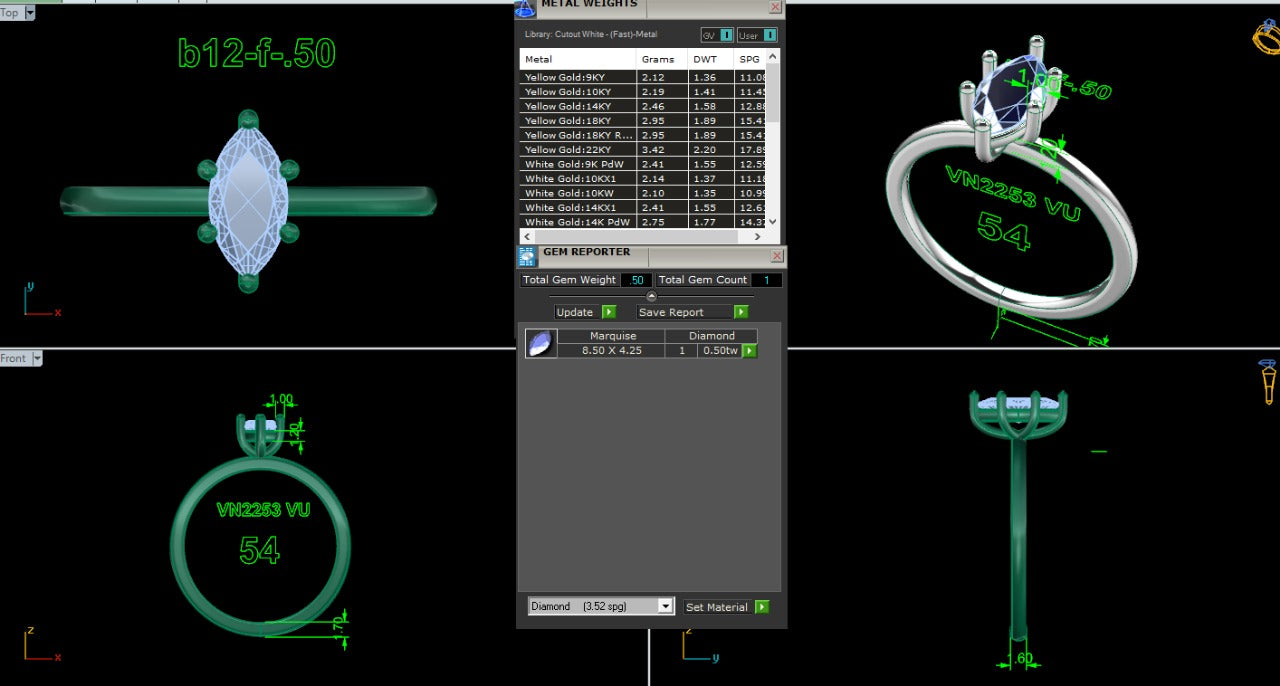
Task: Open the Diamond (3.52 spg) material dropdown
Action: (666, 606)
